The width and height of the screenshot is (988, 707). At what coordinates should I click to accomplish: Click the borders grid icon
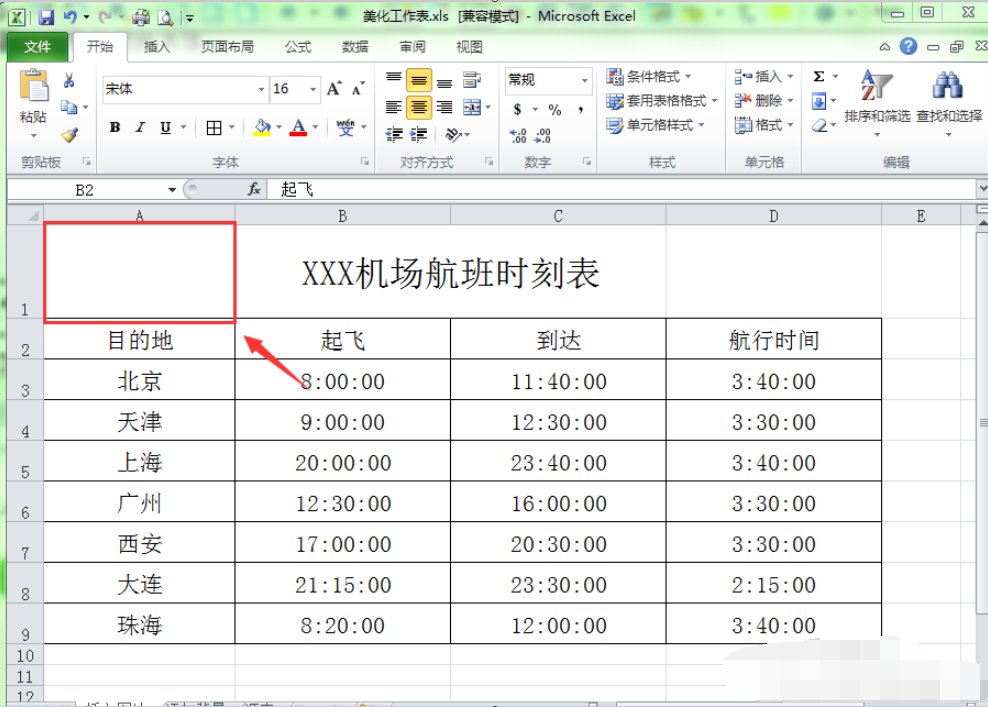pos(214,128)
